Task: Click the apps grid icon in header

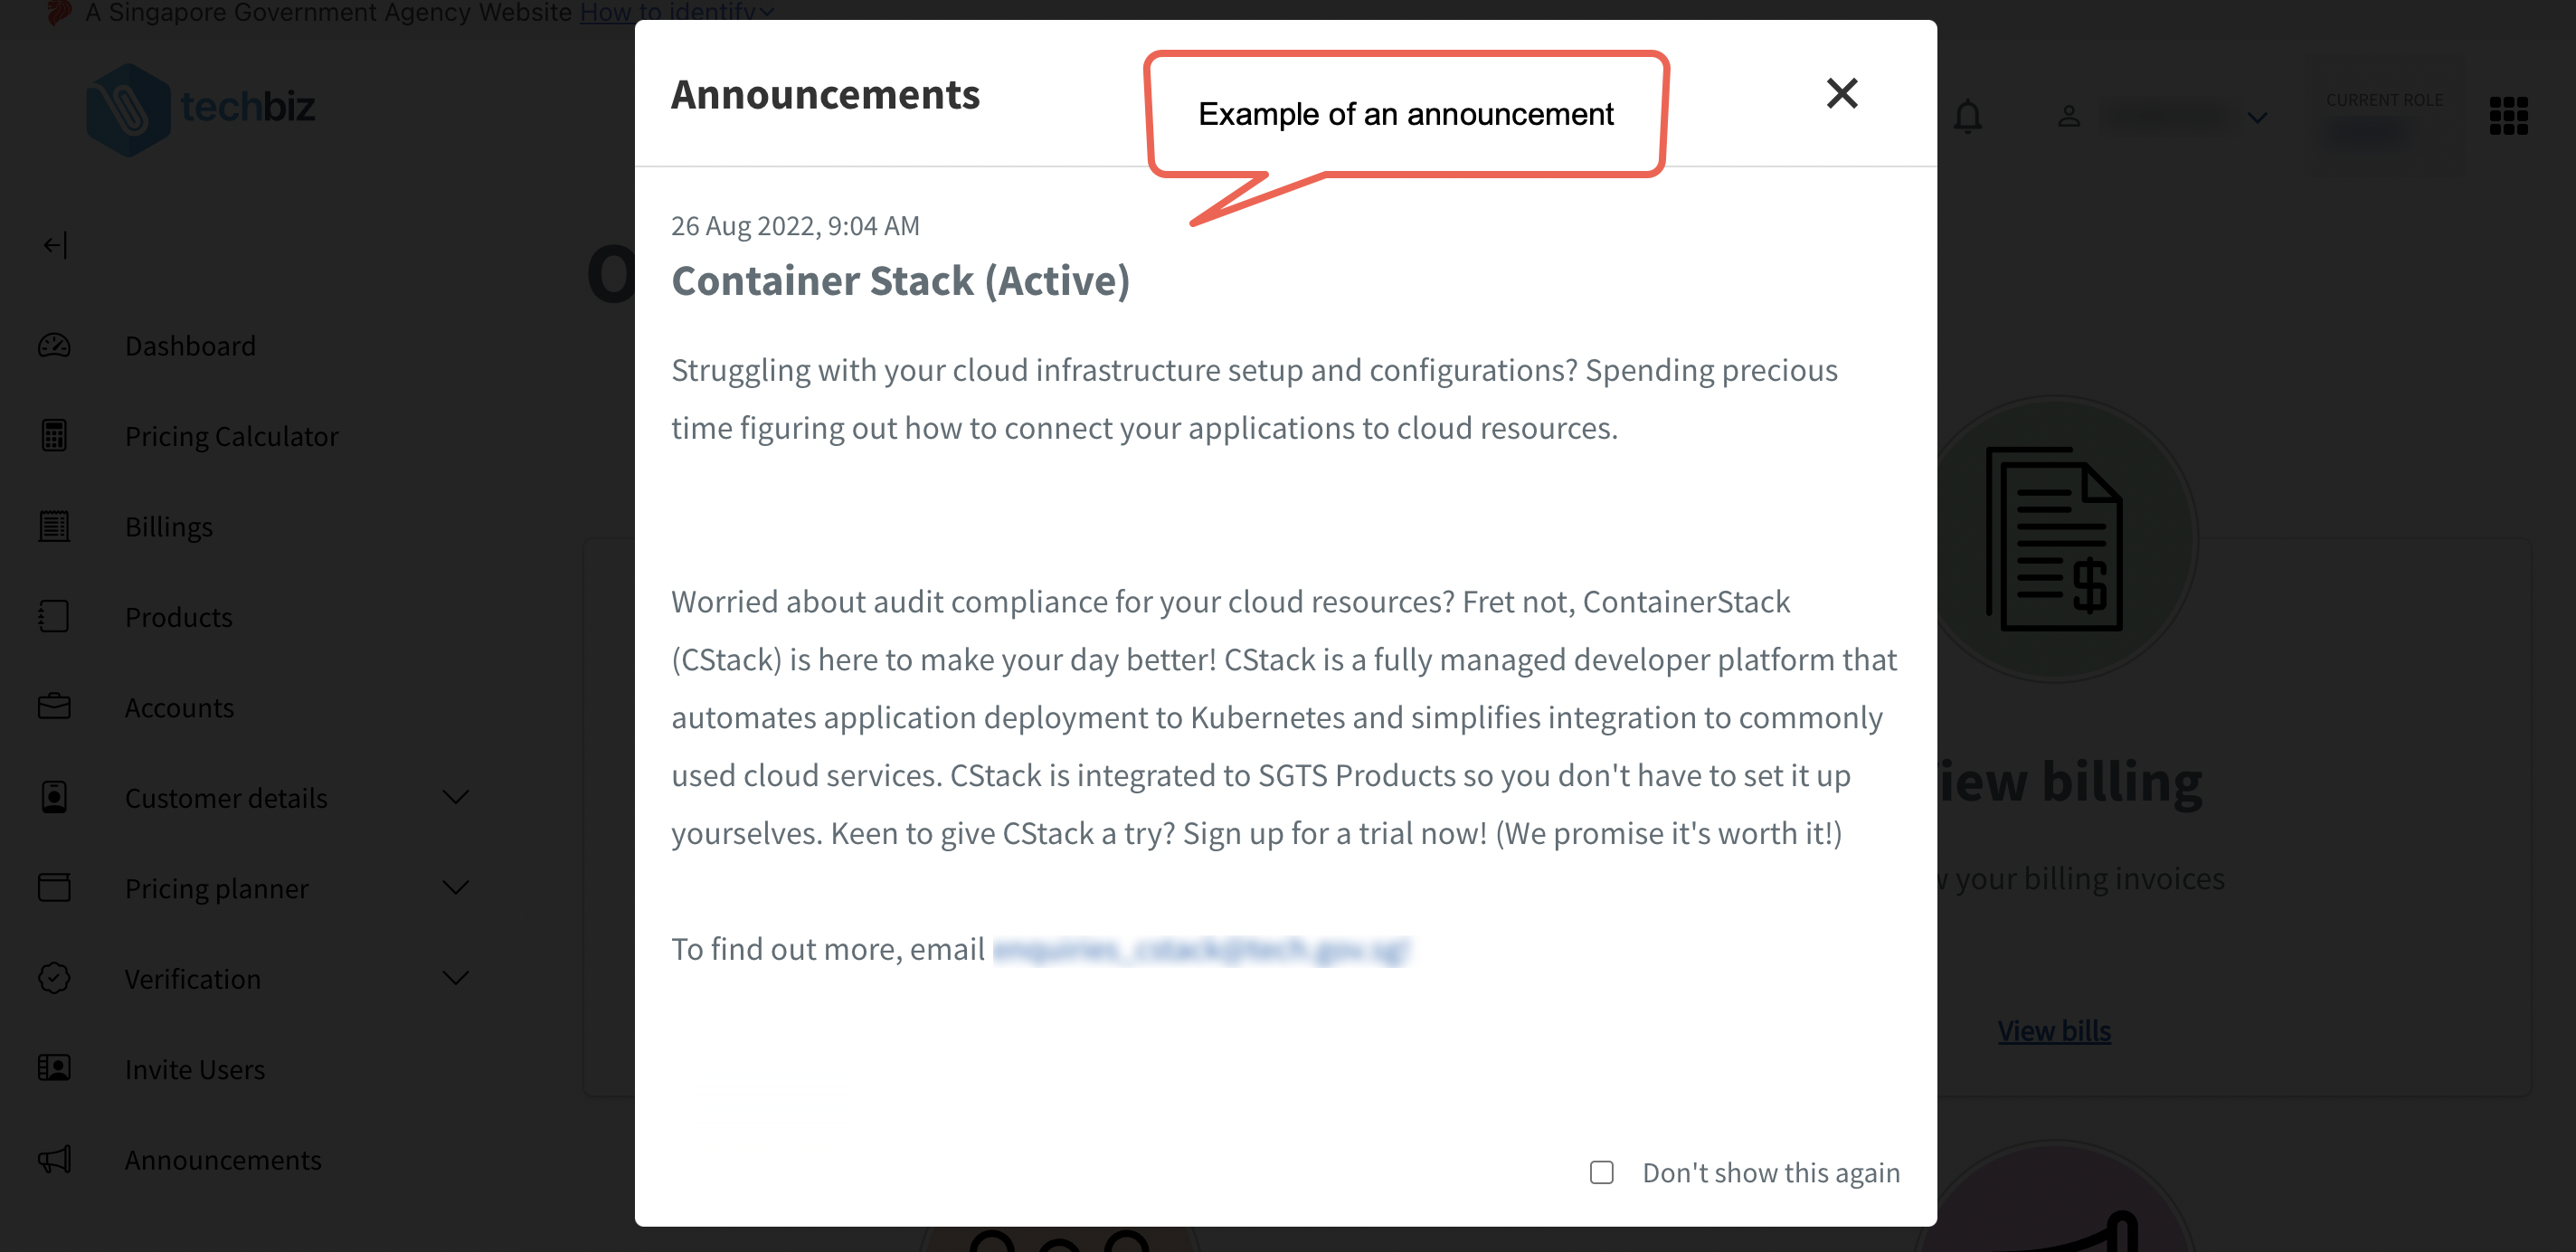Action: point(2508,116)
